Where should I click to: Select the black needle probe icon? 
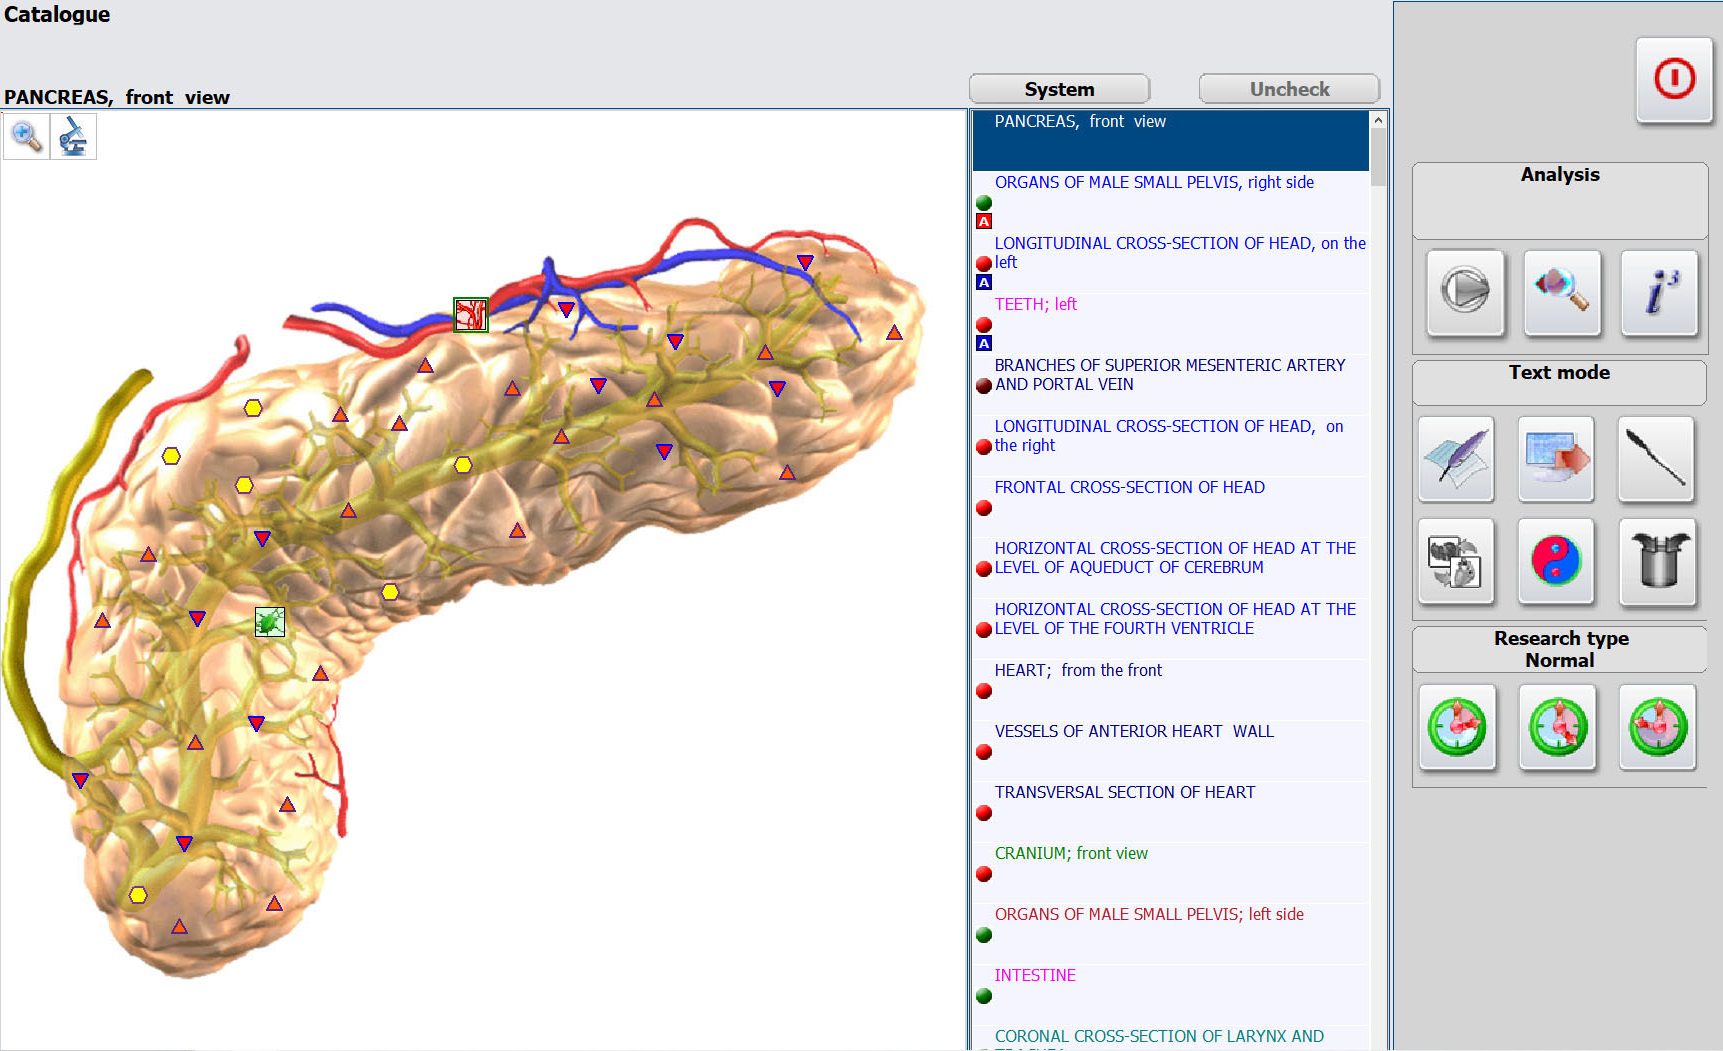[1656, 459]
